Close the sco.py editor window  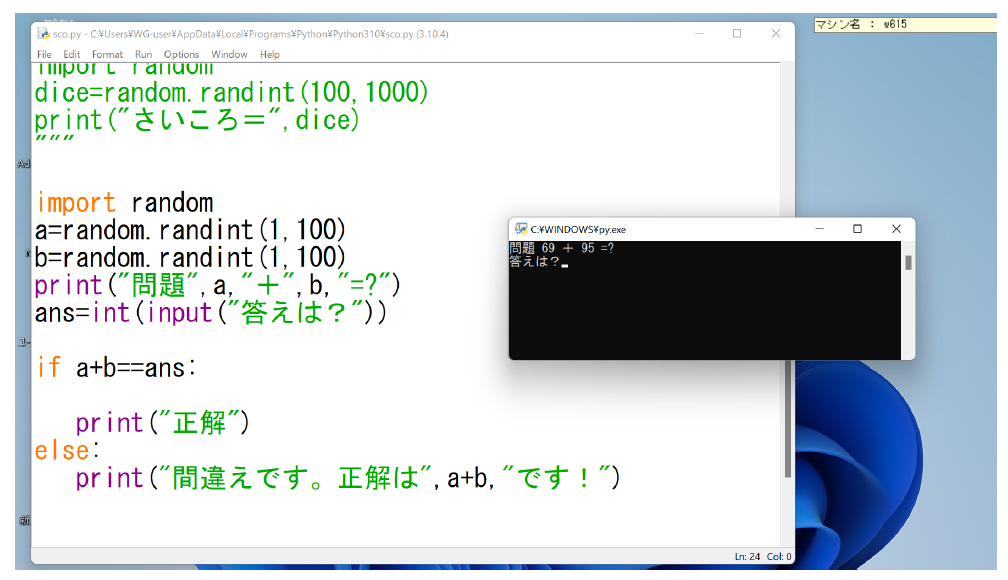pyautogui.click(x=775, y=33)
